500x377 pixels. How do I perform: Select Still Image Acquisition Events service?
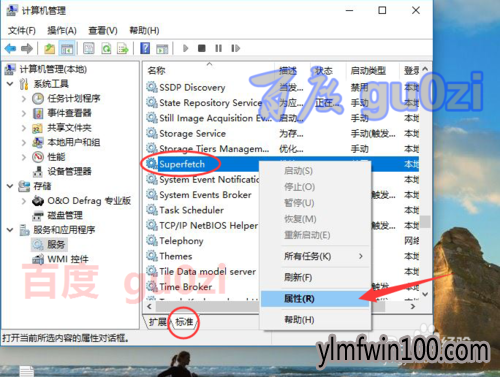coord(215,118)
